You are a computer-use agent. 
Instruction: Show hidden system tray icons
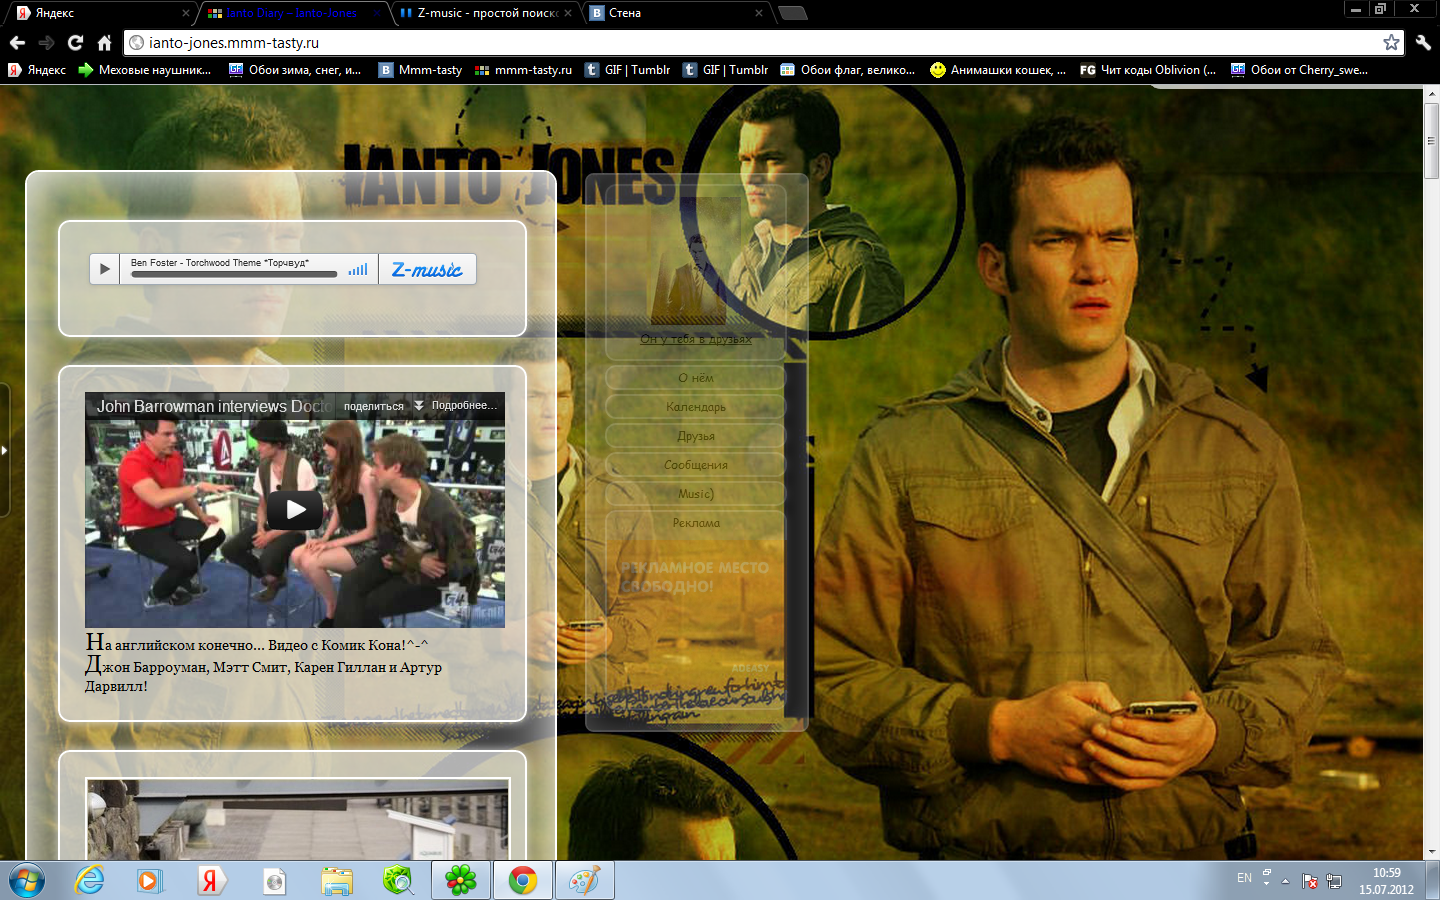1286,881
